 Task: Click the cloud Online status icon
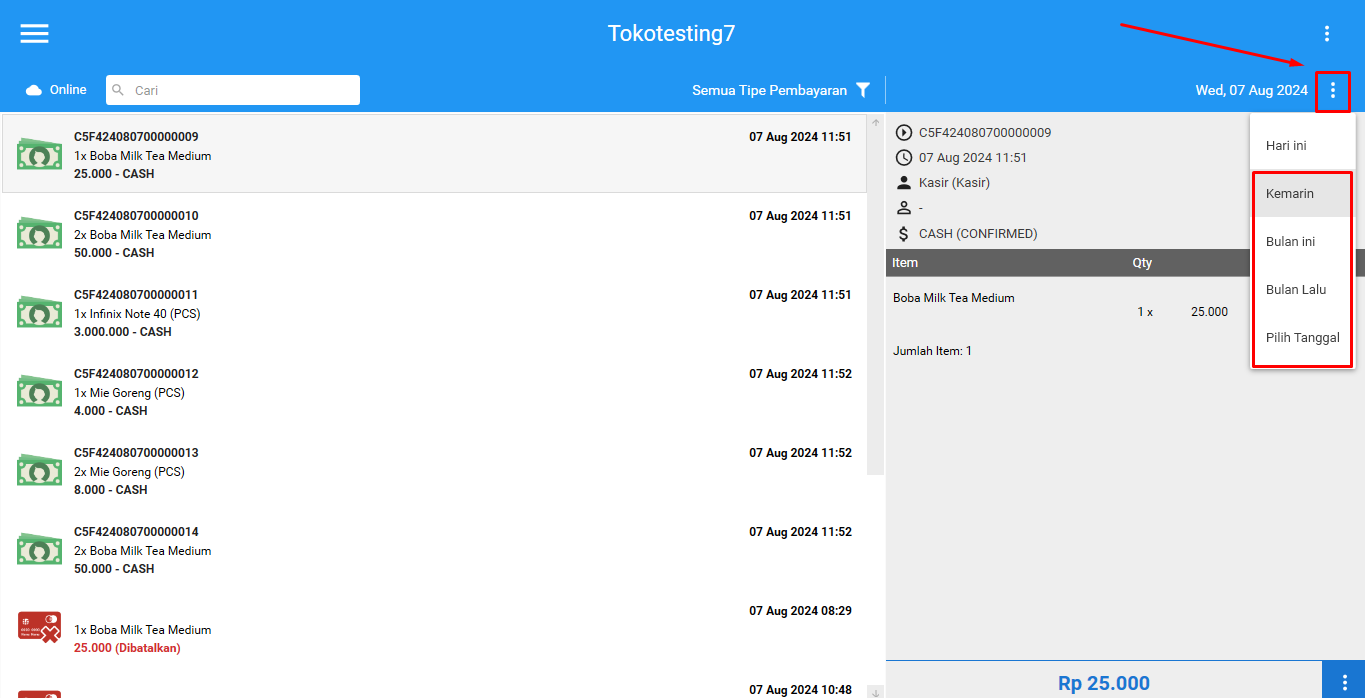point(34,90)
